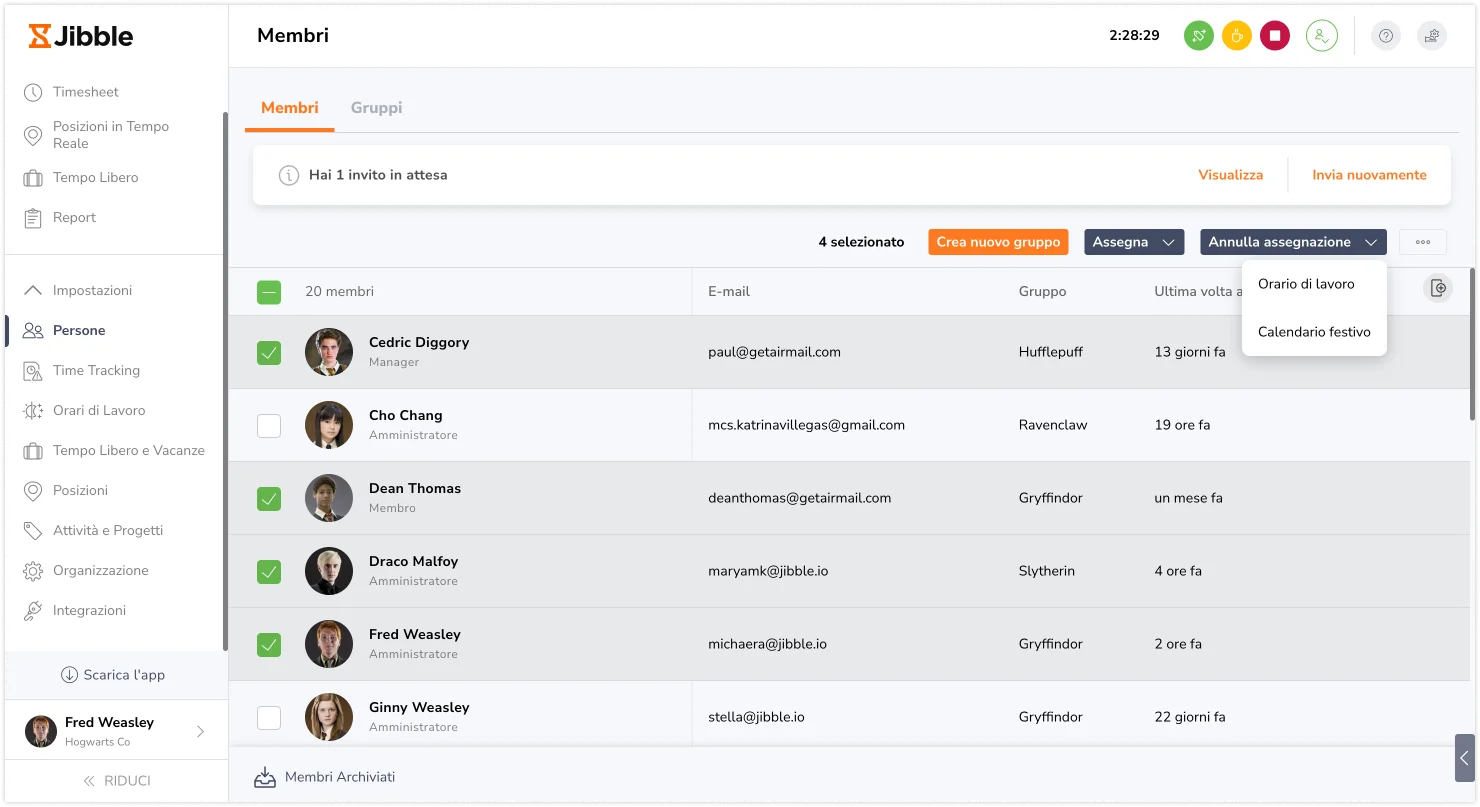Expand side panel arrow at right edge
Viewport: 1480px width, 807px height.
(1465, 758)
